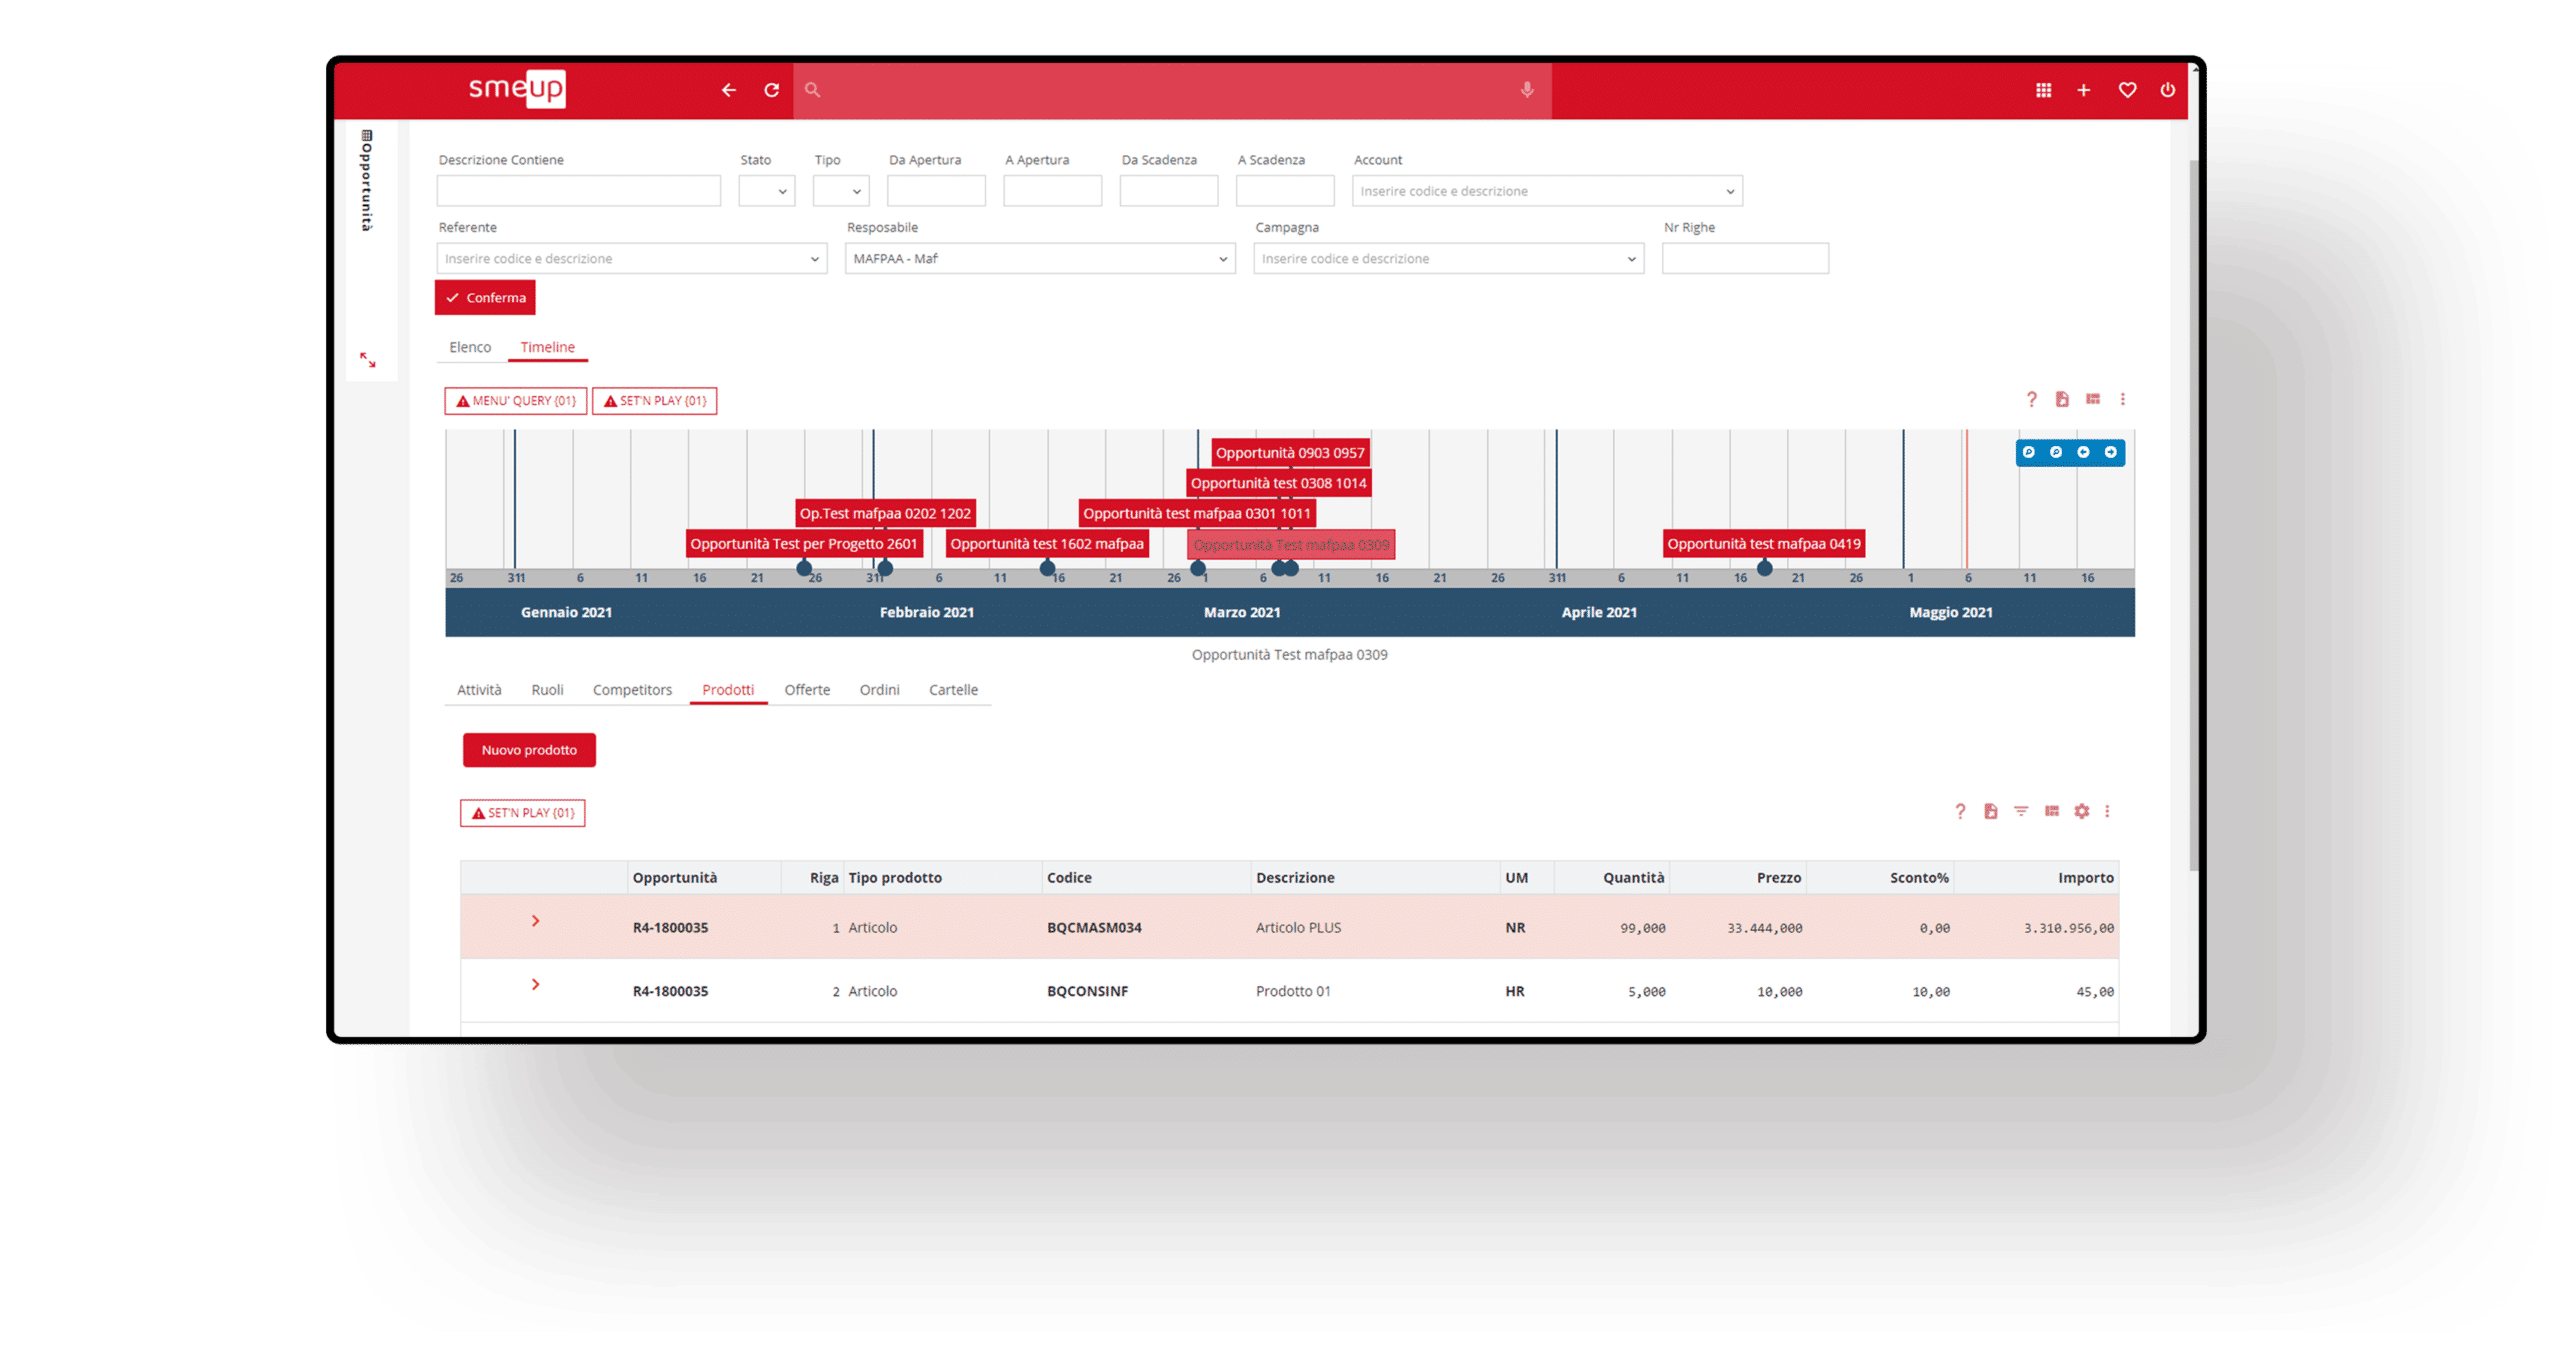Open the apps grid icon
The image size is (2560, 1357).
point(2043,90)
